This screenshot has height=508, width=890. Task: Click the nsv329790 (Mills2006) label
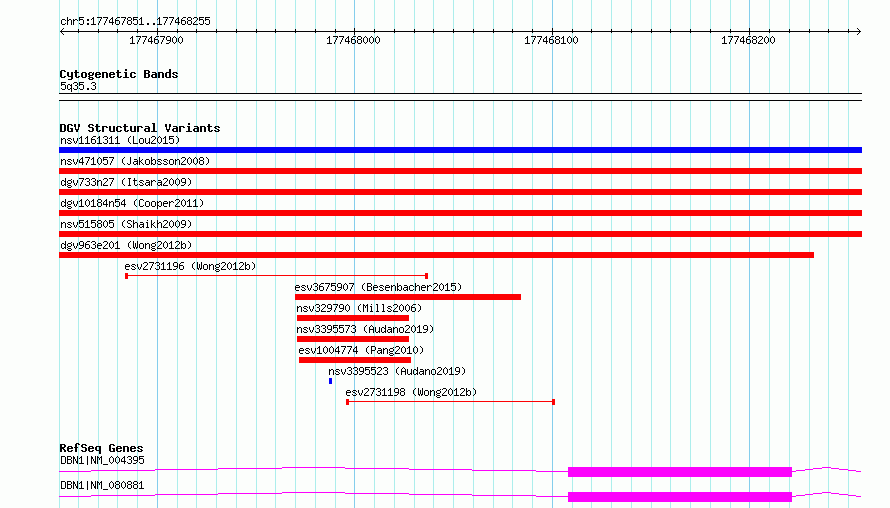(359, 308)
